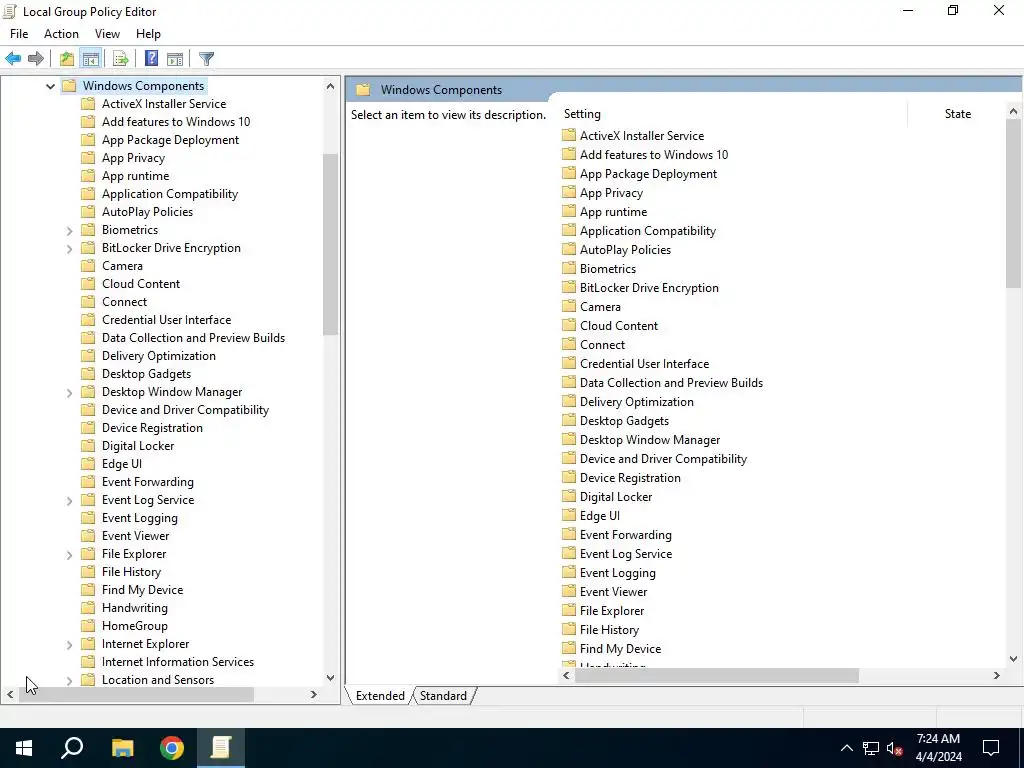This screenshot has width=1024, height=768.
Task: Click tree pane horizontal scroll left arrow
Action: 10,694
